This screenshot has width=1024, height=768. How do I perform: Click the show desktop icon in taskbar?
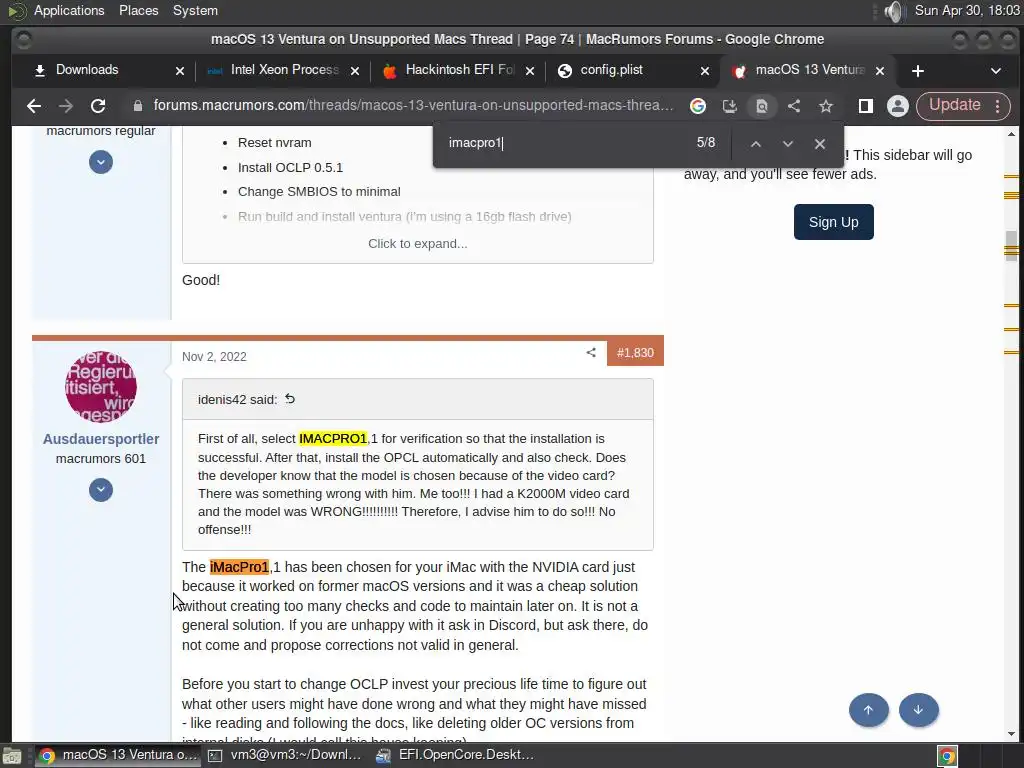coord(12,756)
